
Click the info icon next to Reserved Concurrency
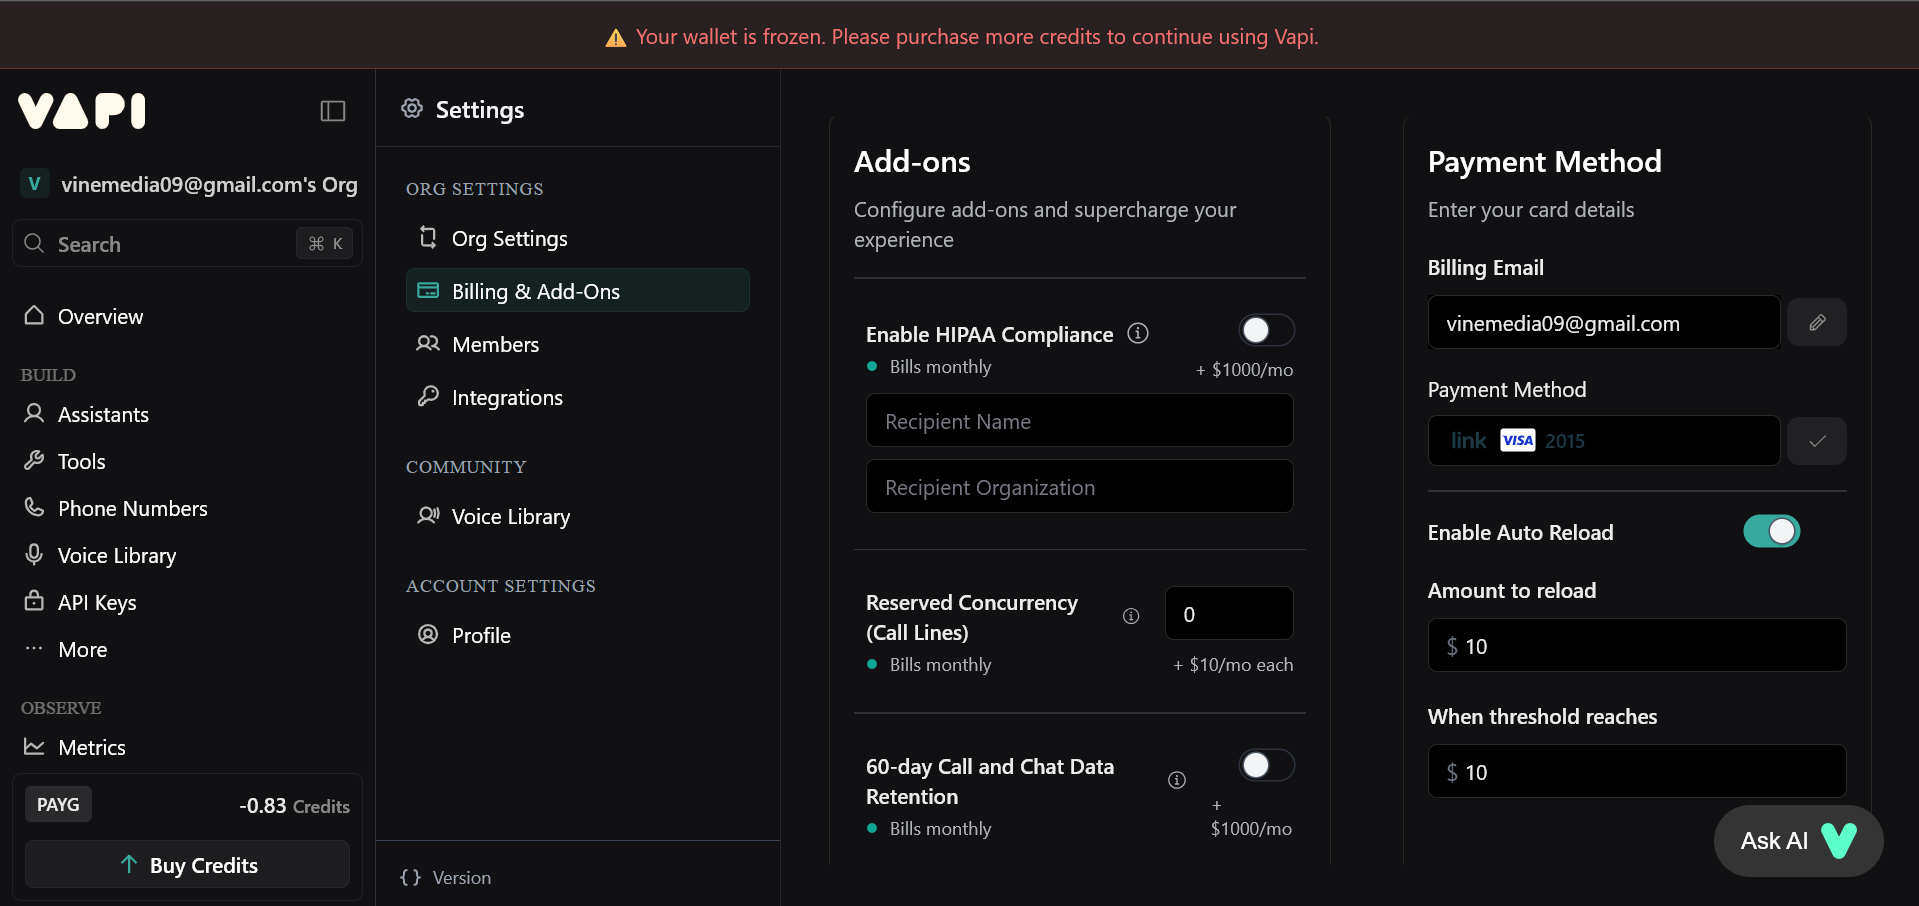pos(1130,616)
